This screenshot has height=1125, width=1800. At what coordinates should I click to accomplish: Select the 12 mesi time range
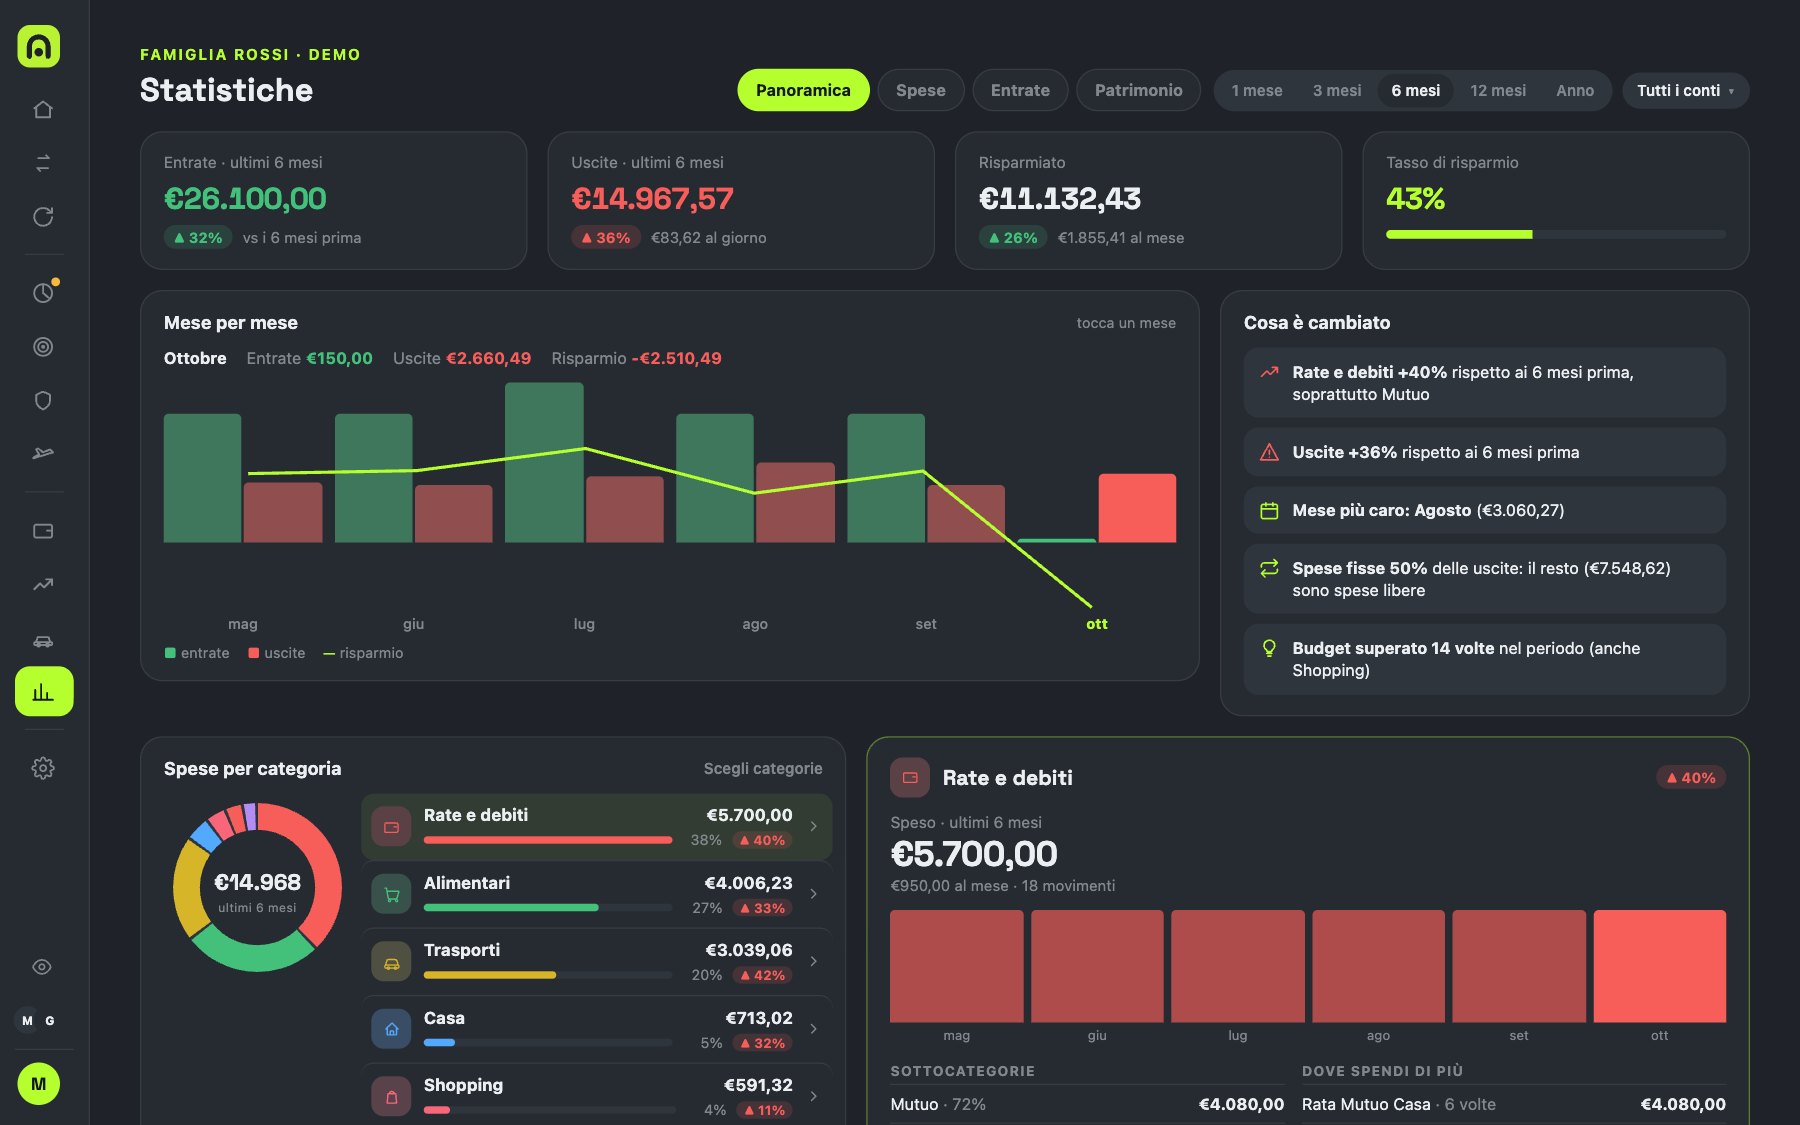1498,90
